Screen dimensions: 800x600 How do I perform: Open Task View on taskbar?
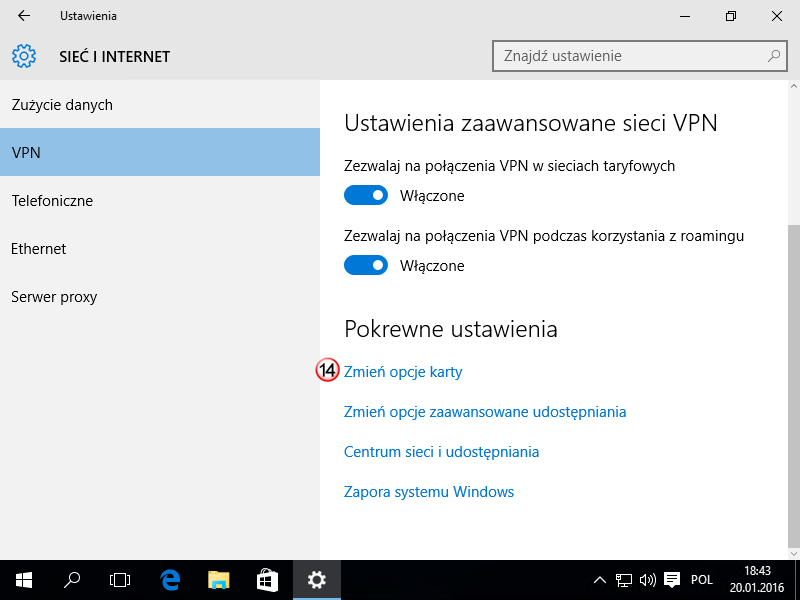click(120, 580)
